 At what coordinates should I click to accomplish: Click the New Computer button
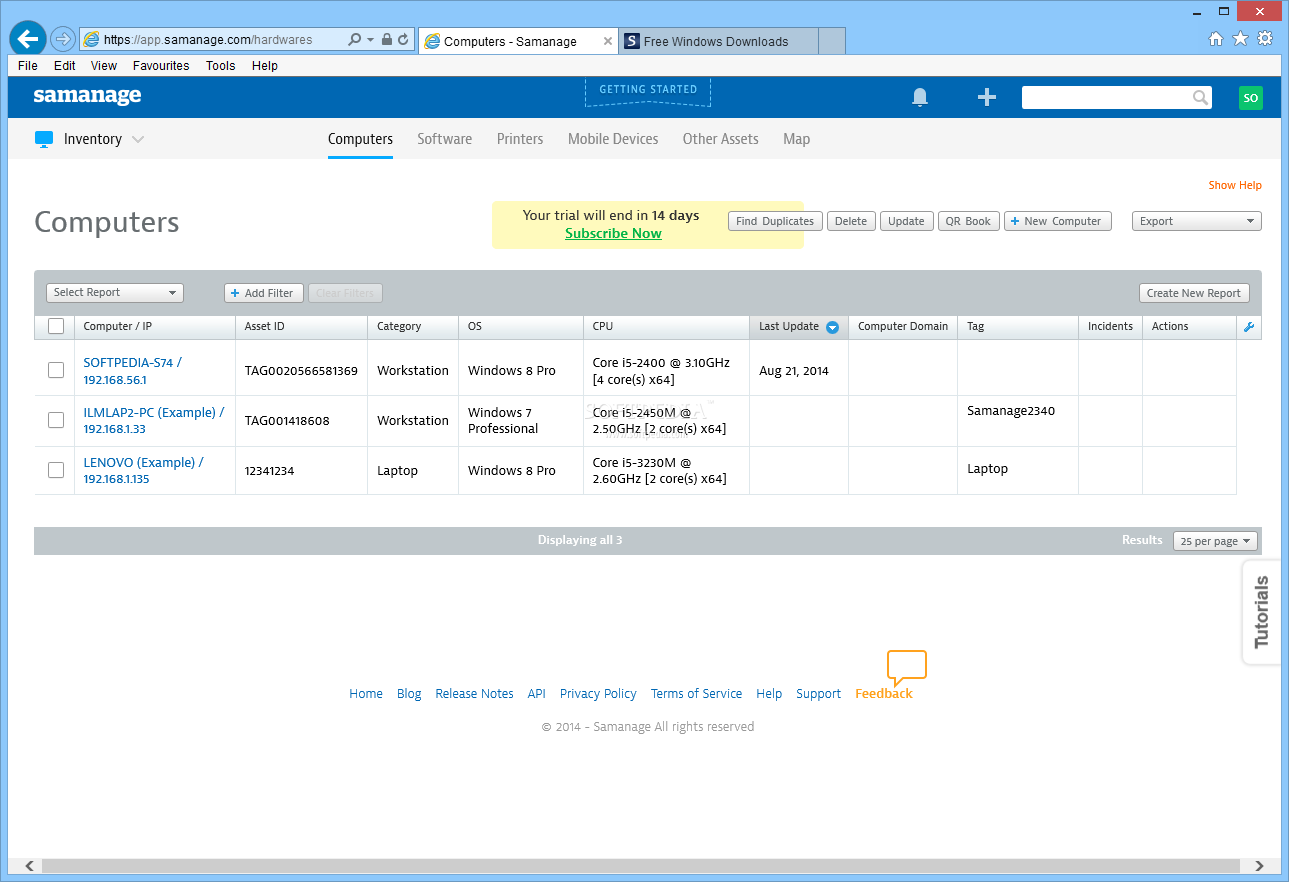(x=1058, y=221)
